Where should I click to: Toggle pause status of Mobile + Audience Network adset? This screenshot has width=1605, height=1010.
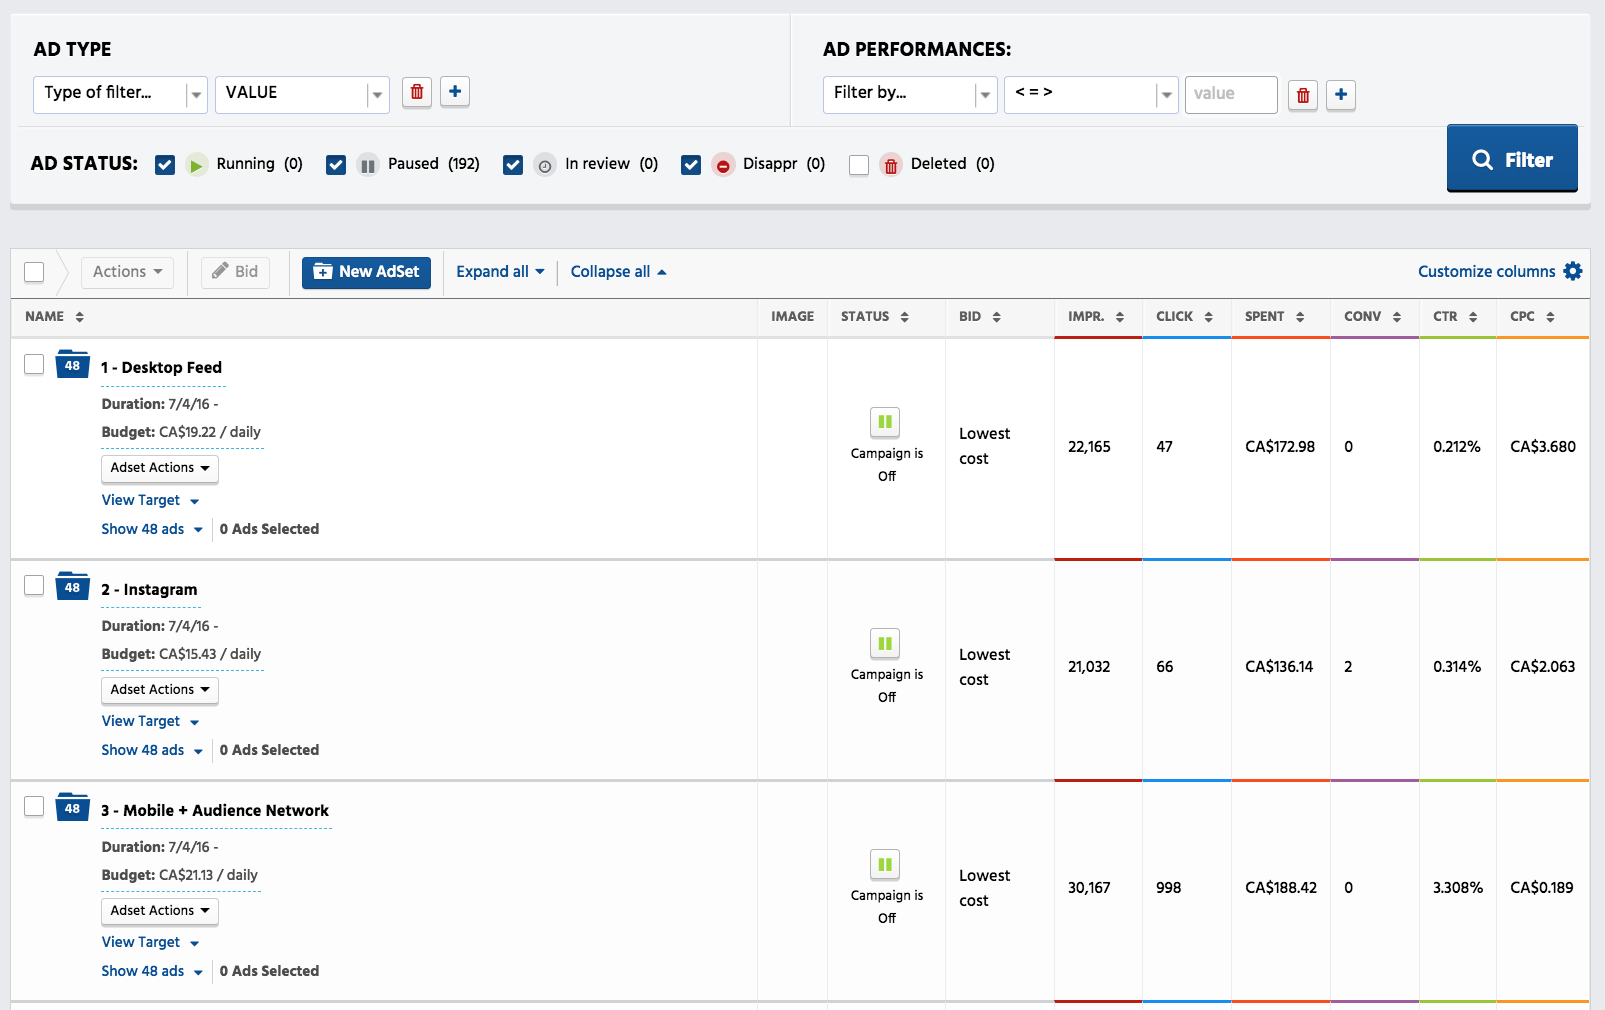coord(885,864)
